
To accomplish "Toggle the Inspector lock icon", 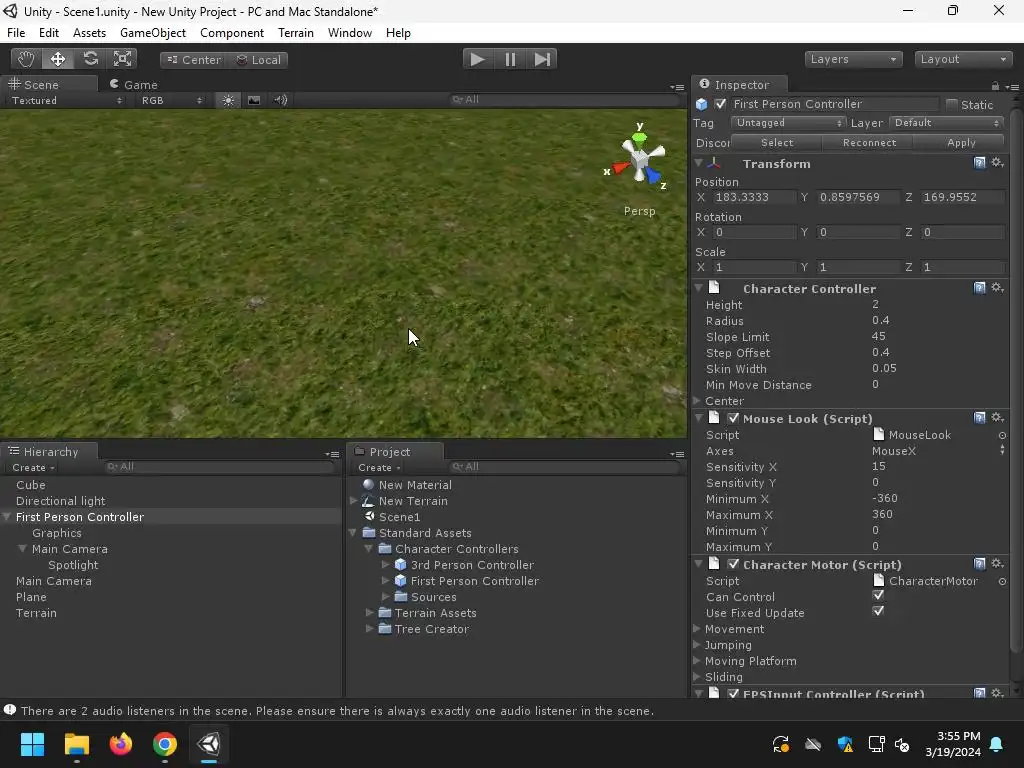I will pyautogui.click(x=995, y=86).
